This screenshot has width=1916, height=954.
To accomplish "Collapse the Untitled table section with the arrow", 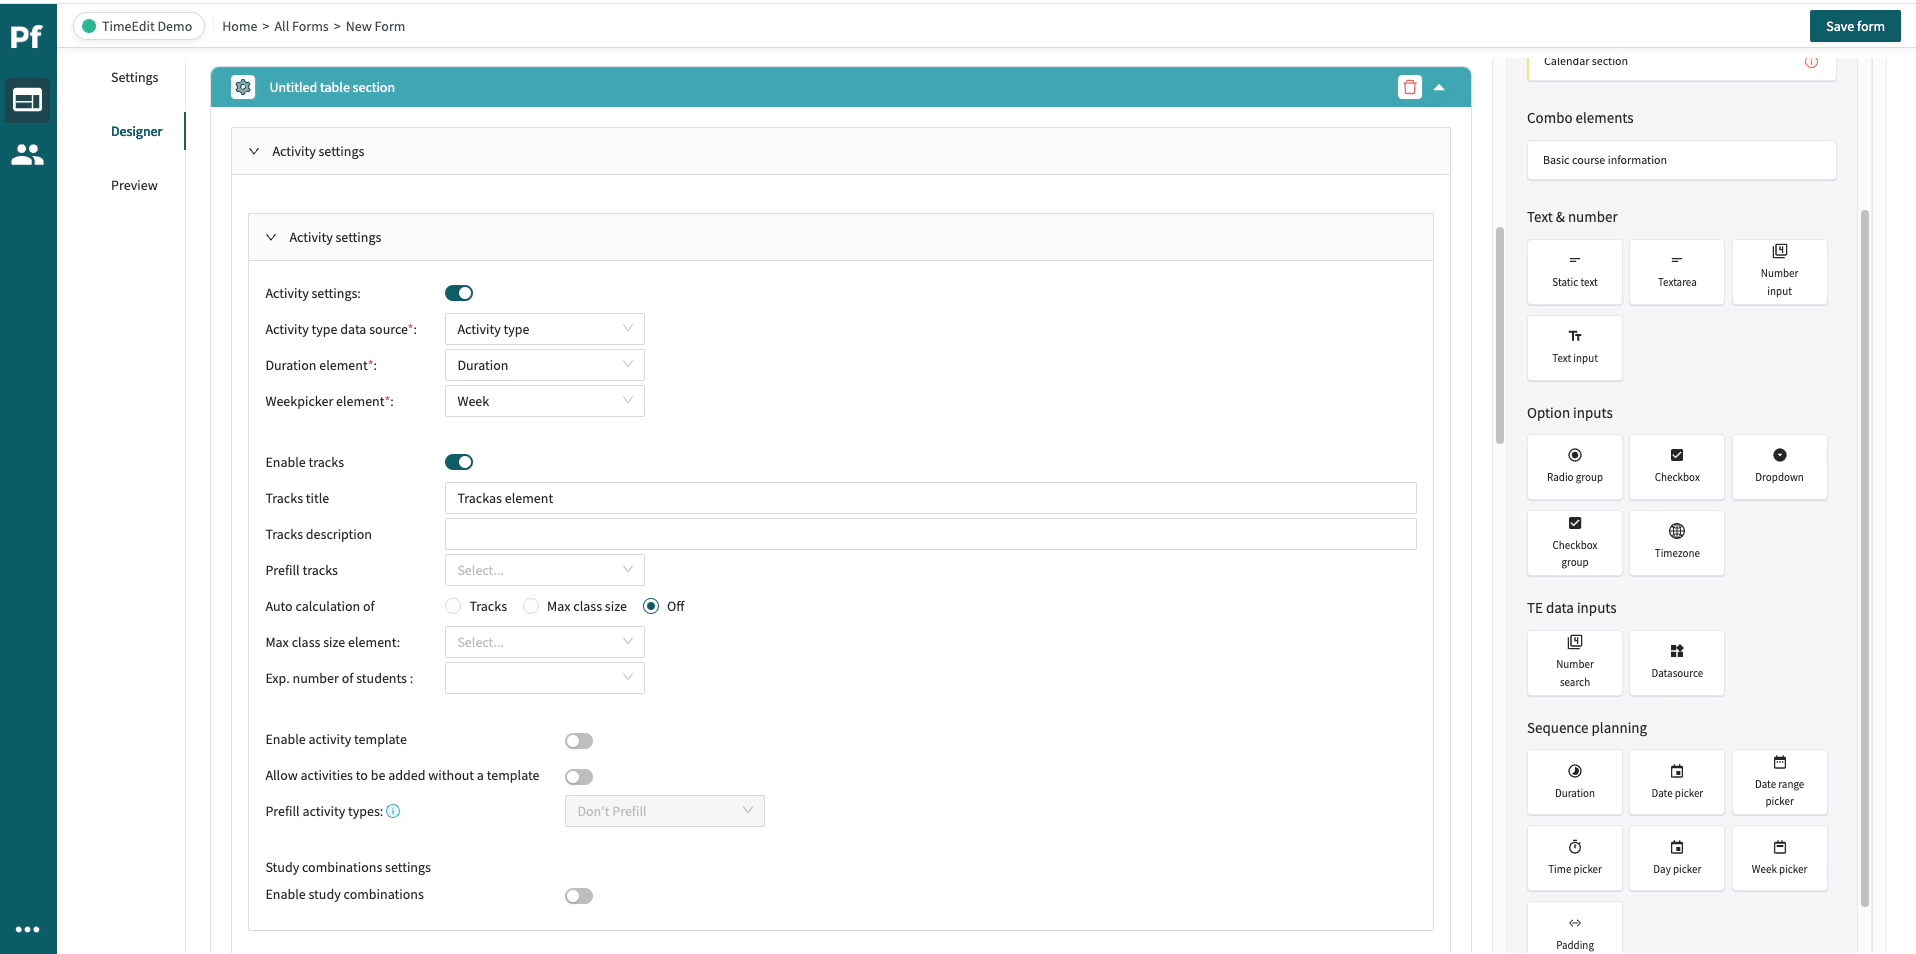I will [1439, 87].
